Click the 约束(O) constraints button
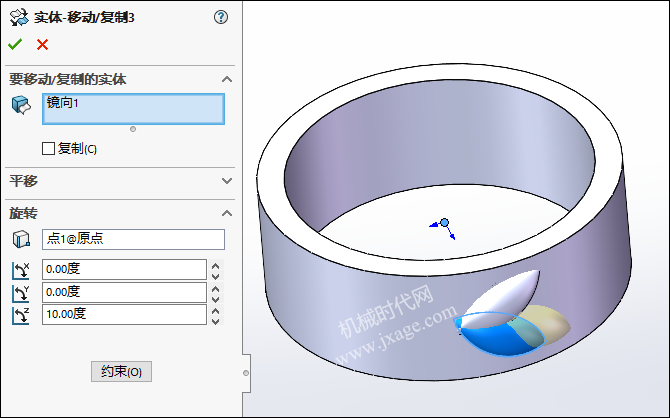The image size is (670, 418). pyautogui.click(x=121, y=371)
